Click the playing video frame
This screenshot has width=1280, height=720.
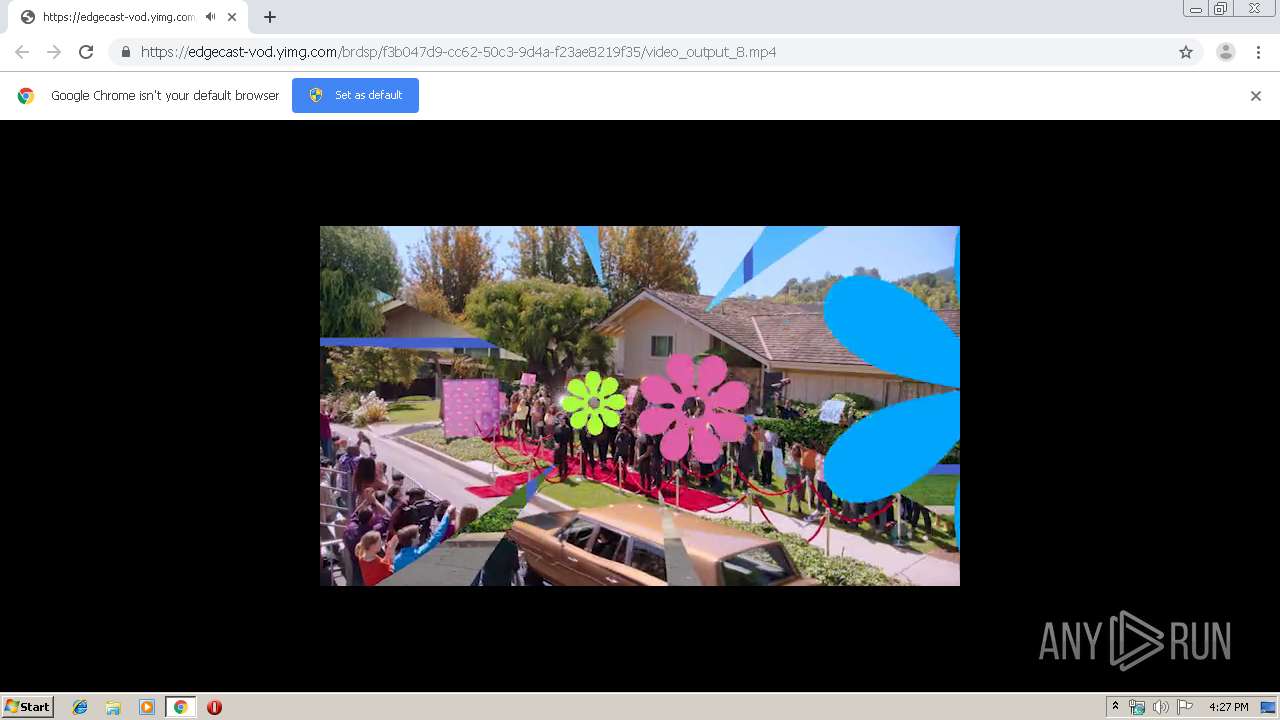(640, 406)
